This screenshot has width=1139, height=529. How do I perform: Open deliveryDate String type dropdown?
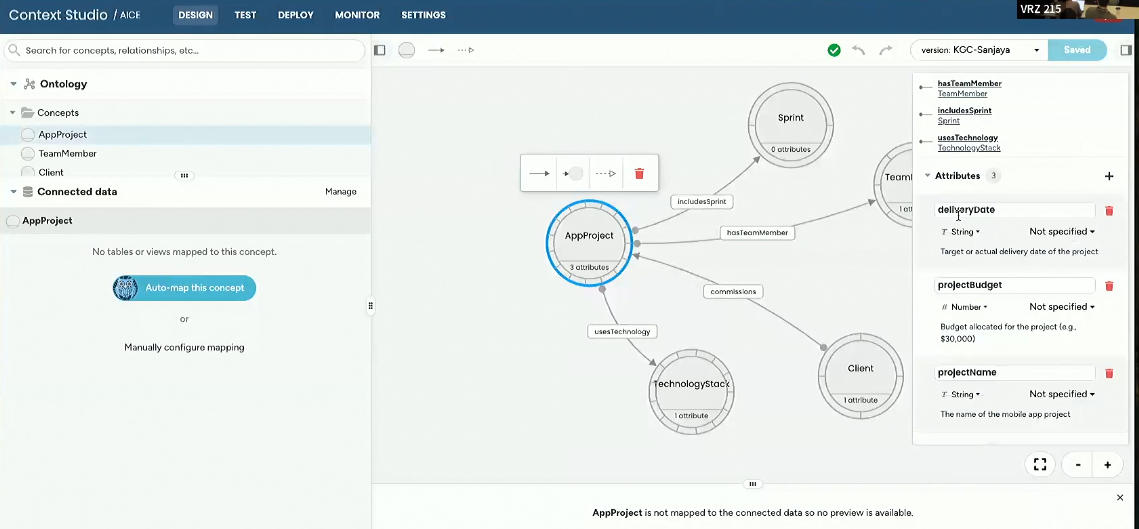pos(960,232)
